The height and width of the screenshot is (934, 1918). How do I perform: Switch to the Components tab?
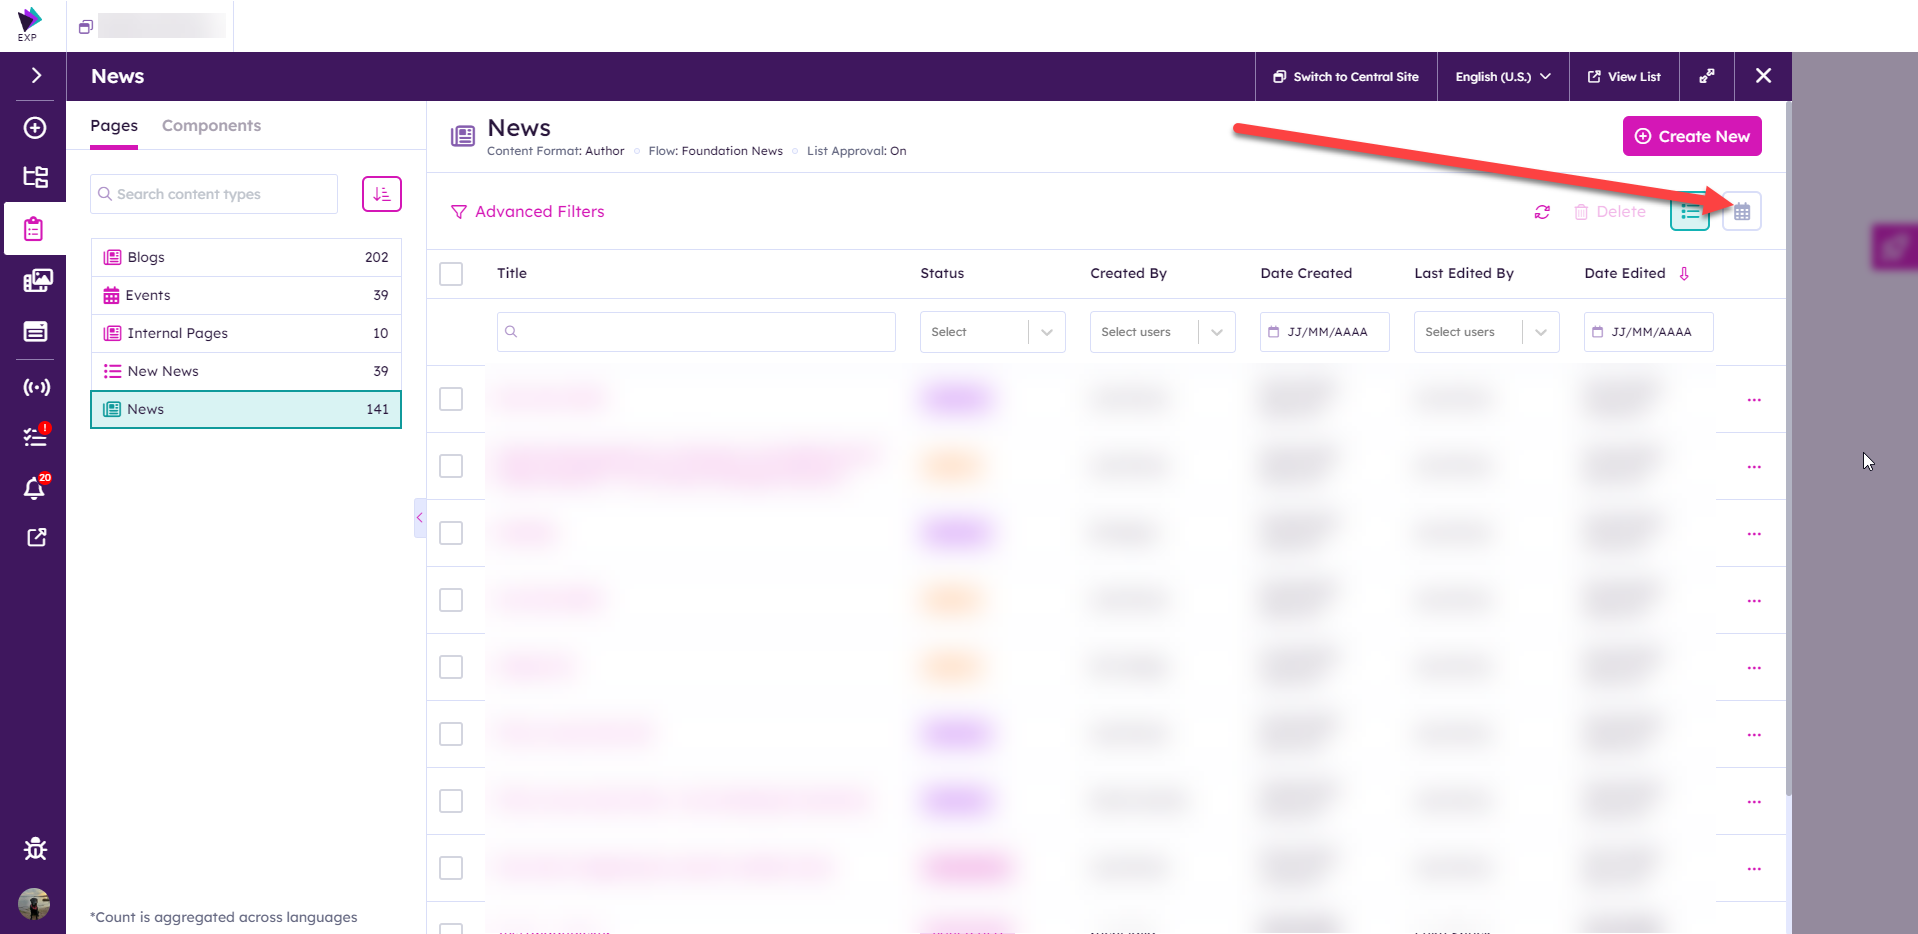(211, 126)
